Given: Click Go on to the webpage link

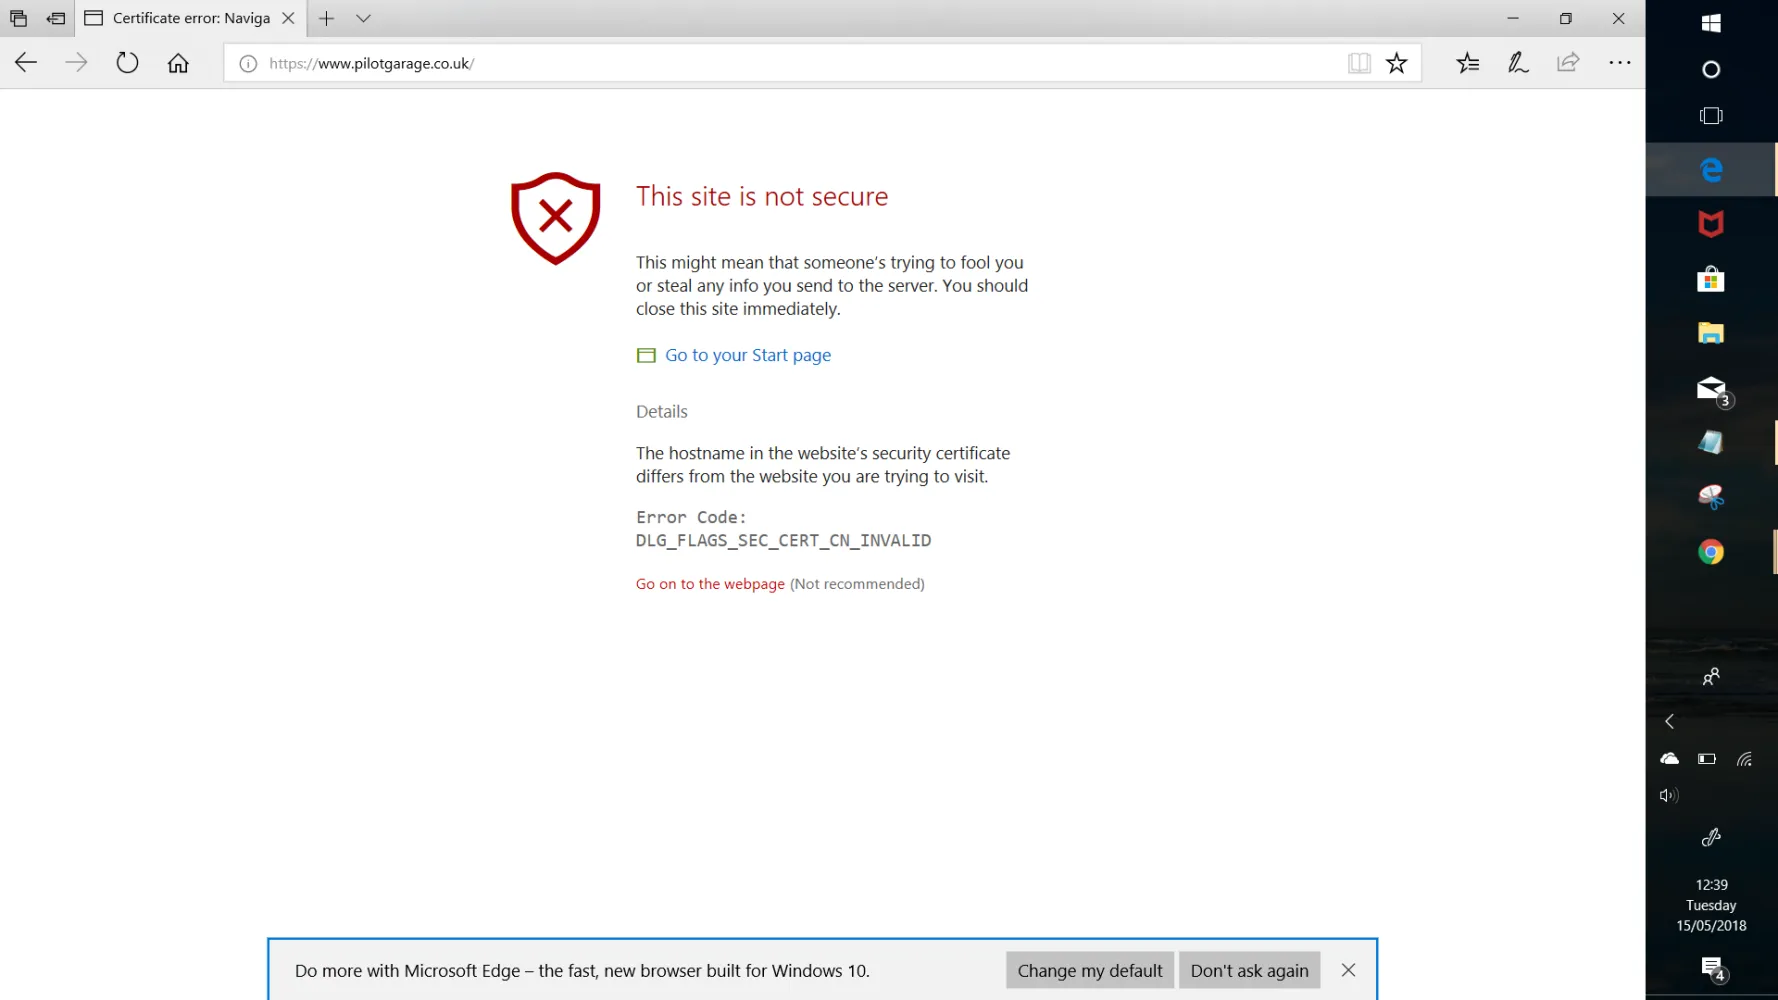Looking at the screenshot, I should pyautogui.click(x=710, y=584).
